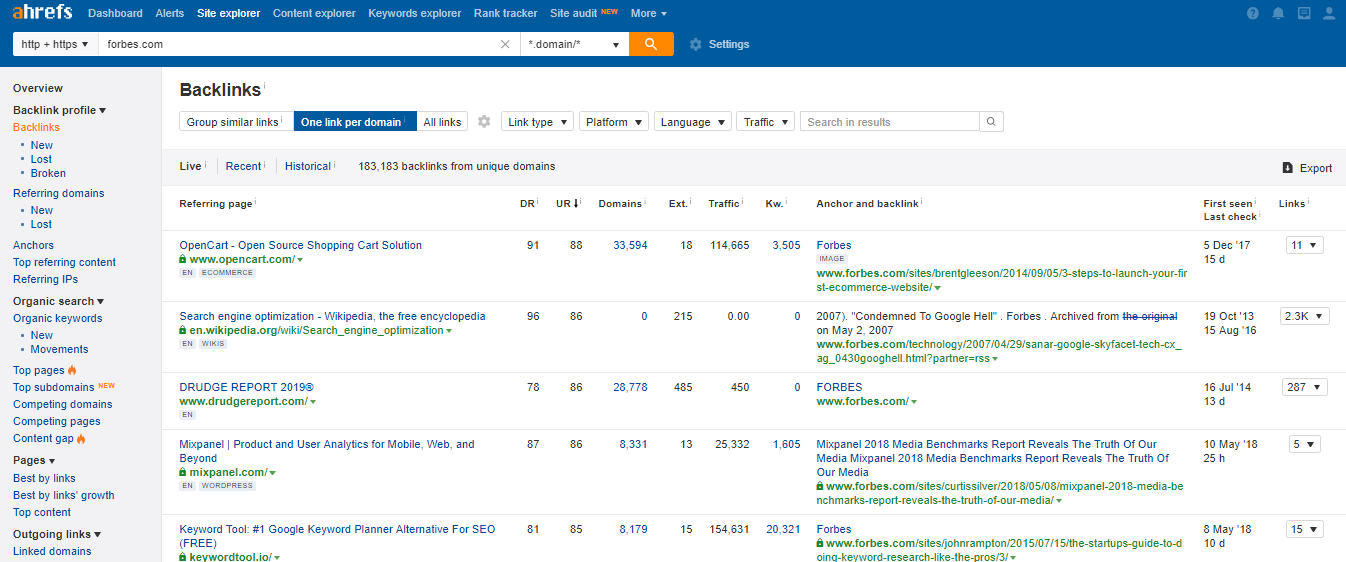This screenshot has height=562, width=1346.
Task: Open Broken backlinks in sidebar
Action: (48, 173)
